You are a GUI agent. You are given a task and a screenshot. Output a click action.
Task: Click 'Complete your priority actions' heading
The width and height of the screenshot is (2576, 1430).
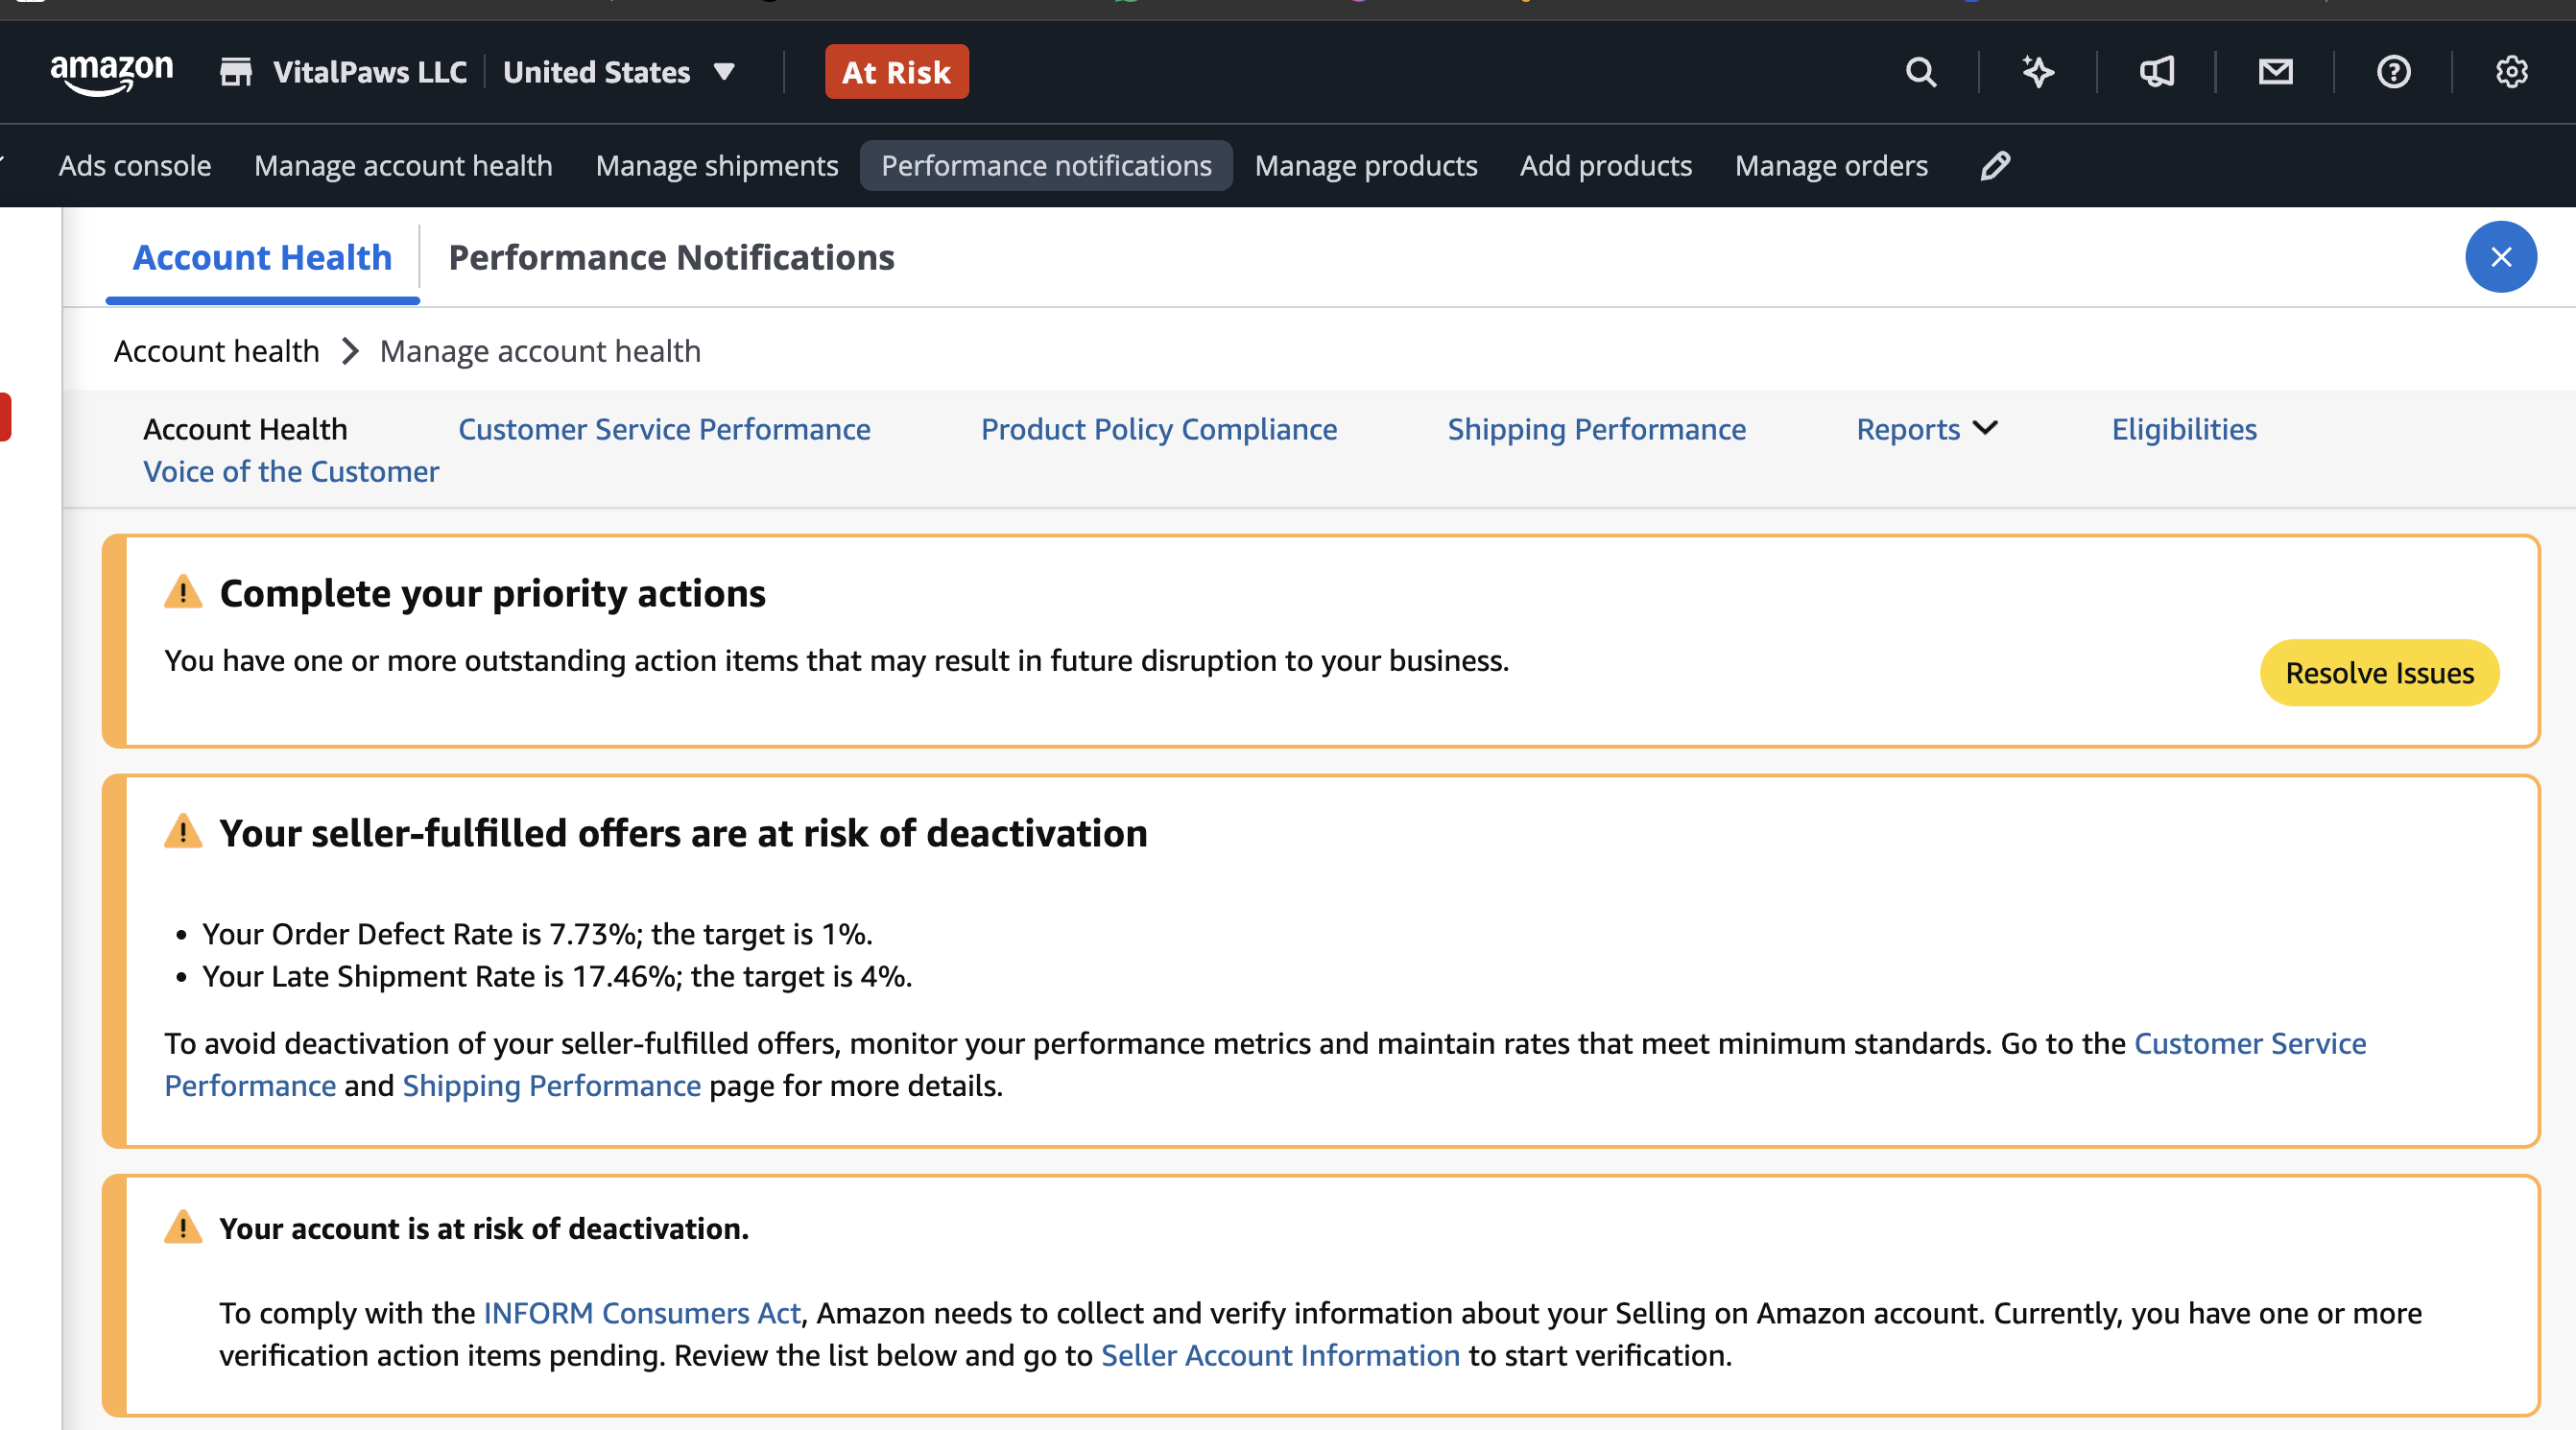tap(492, 593)
